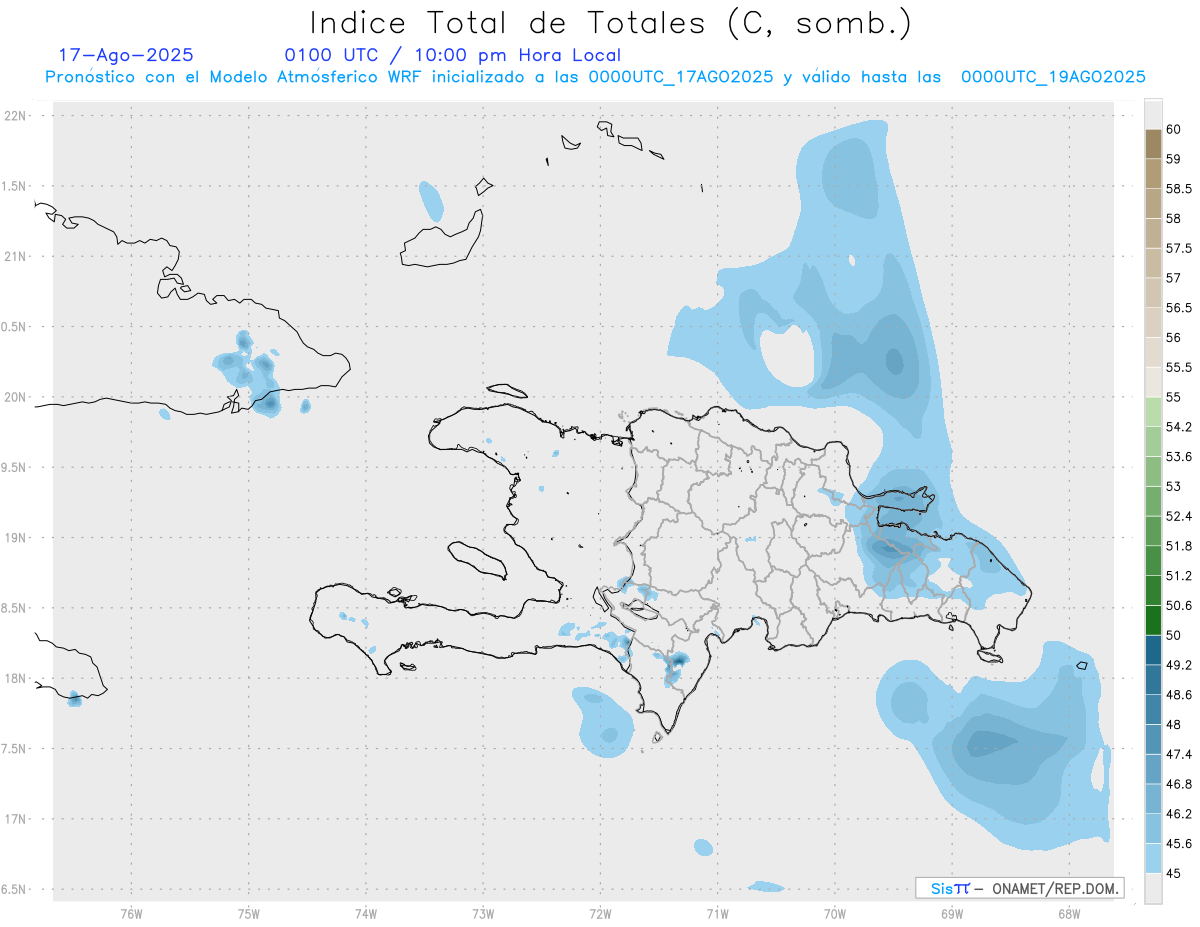The image size is (1200, 927).
Task: Click the colorbar label '49.2'
Action: 1179,665
